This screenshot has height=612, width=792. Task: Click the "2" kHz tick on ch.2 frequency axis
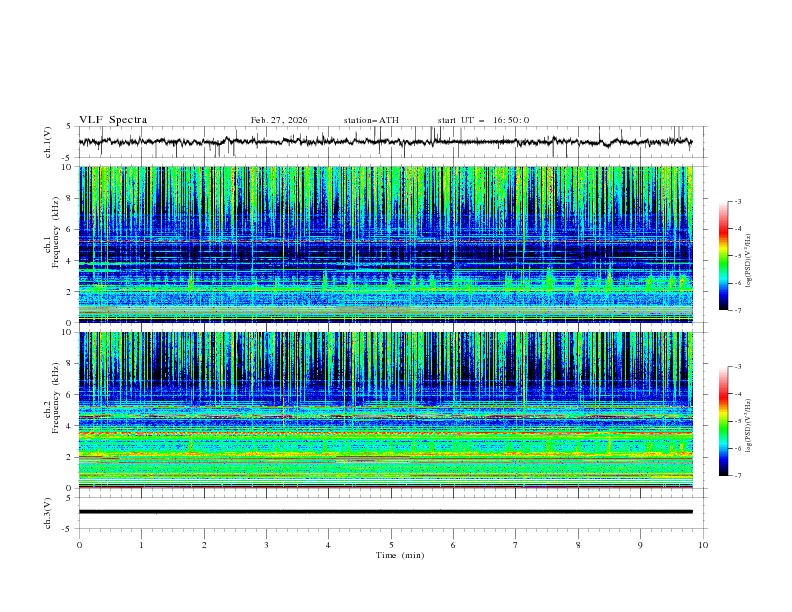(x=70, y=457)
